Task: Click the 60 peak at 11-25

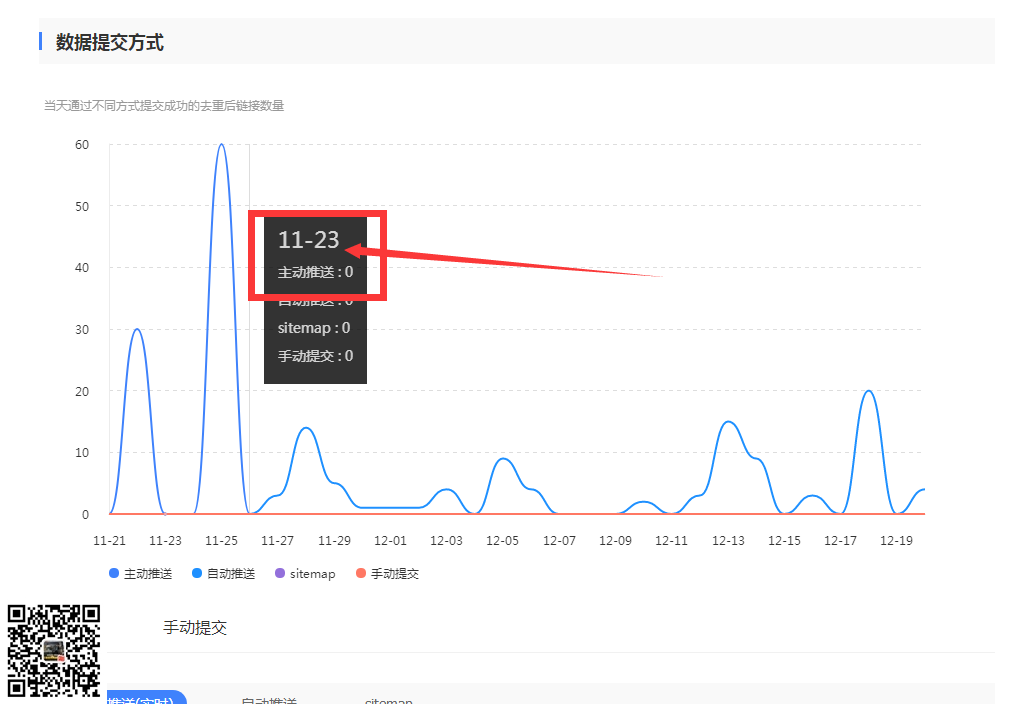Action: [x=221, y=145]
